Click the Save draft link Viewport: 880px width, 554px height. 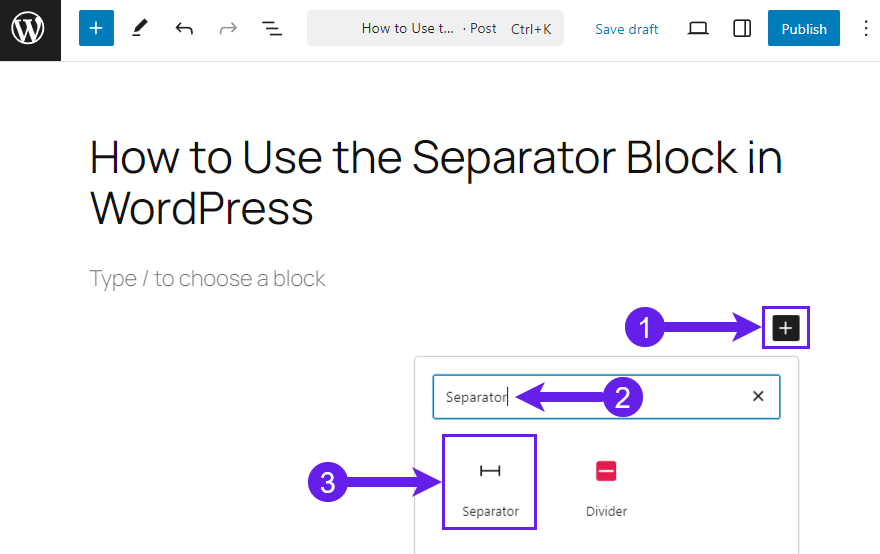pos(626,29)
